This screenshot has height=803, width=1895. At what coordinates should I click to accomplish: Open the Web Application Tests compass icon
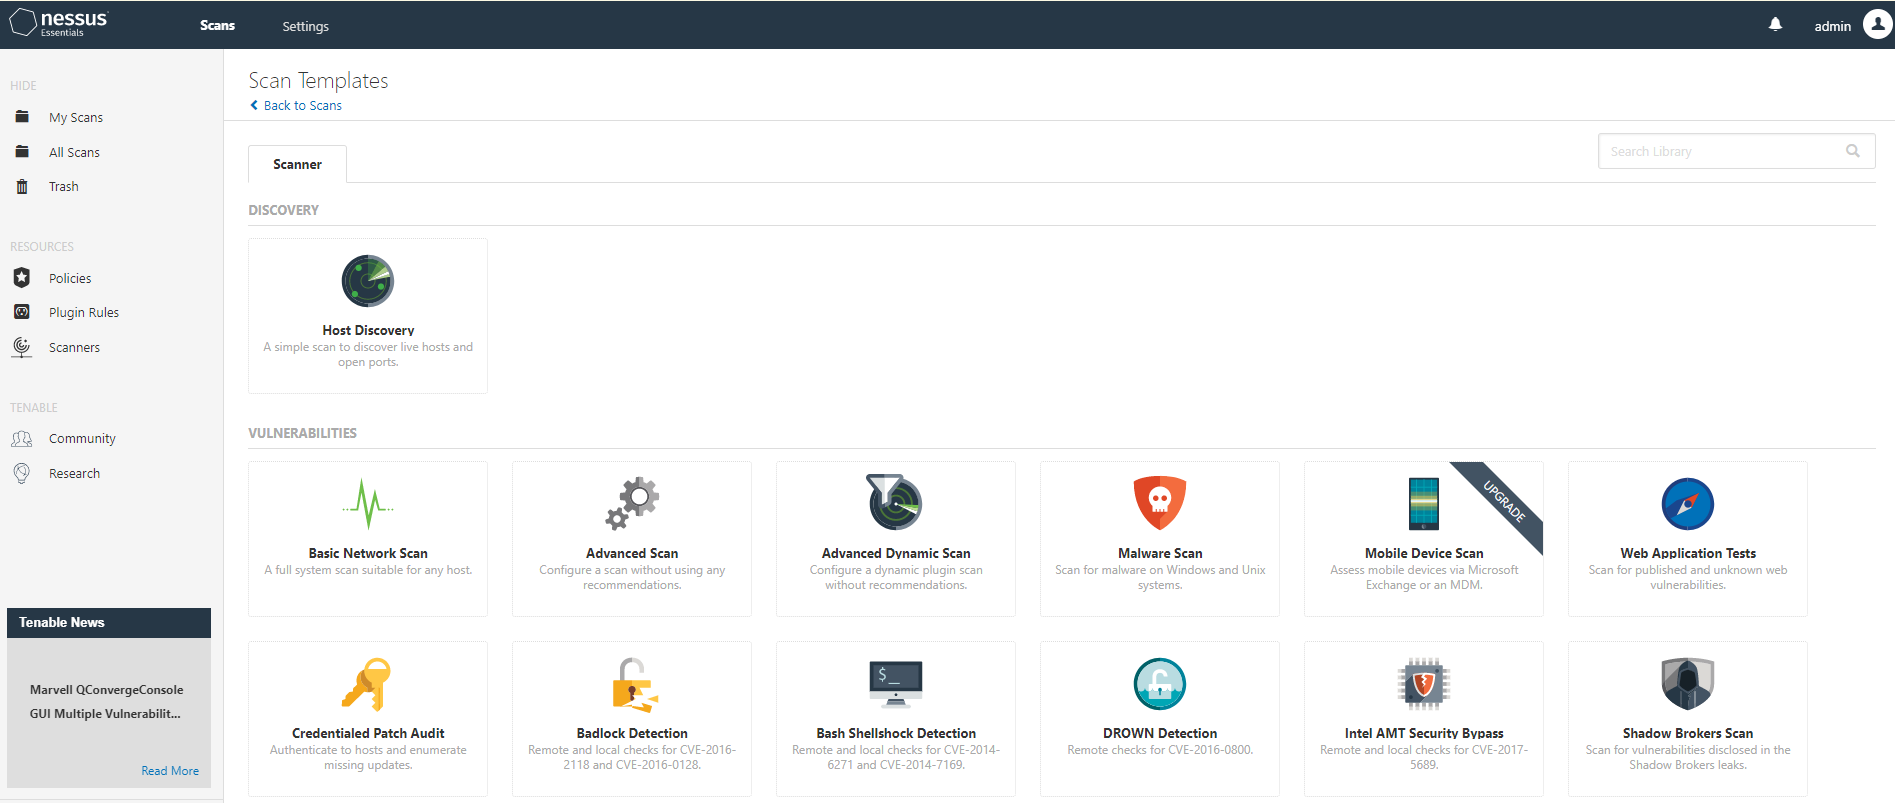pyautogui.click(x=1688, y=504)
